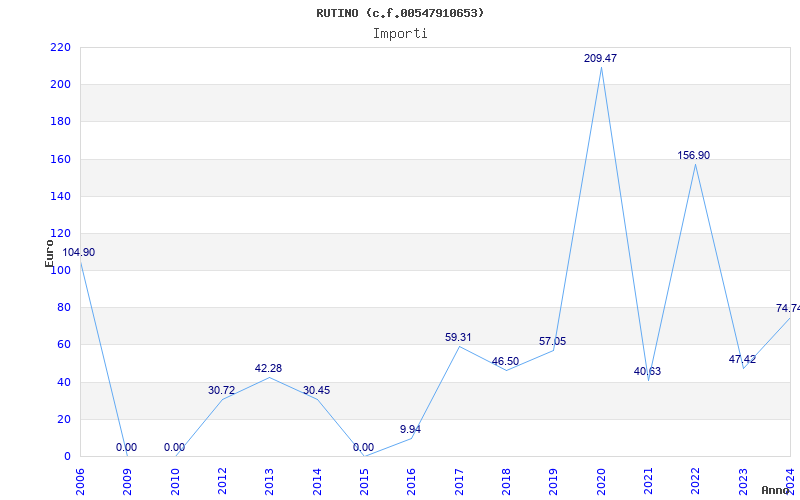Viewport: 800px width, 500px height.
Task: Click the 0.00 label above 2010
Action: tap(174, 447)
